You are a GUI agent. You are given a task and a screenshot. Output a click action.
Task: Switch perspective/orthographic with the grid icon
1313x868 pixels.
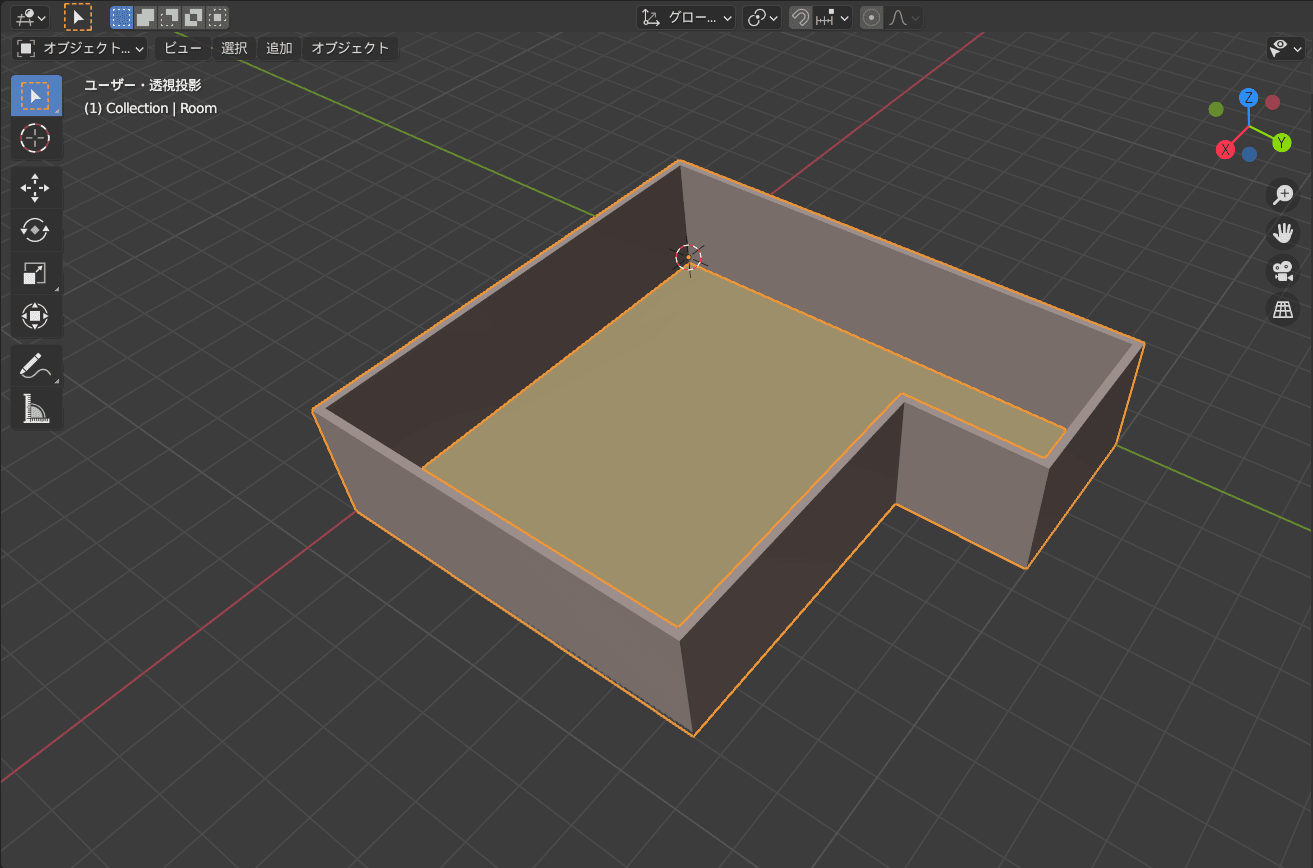[1282, 310]
